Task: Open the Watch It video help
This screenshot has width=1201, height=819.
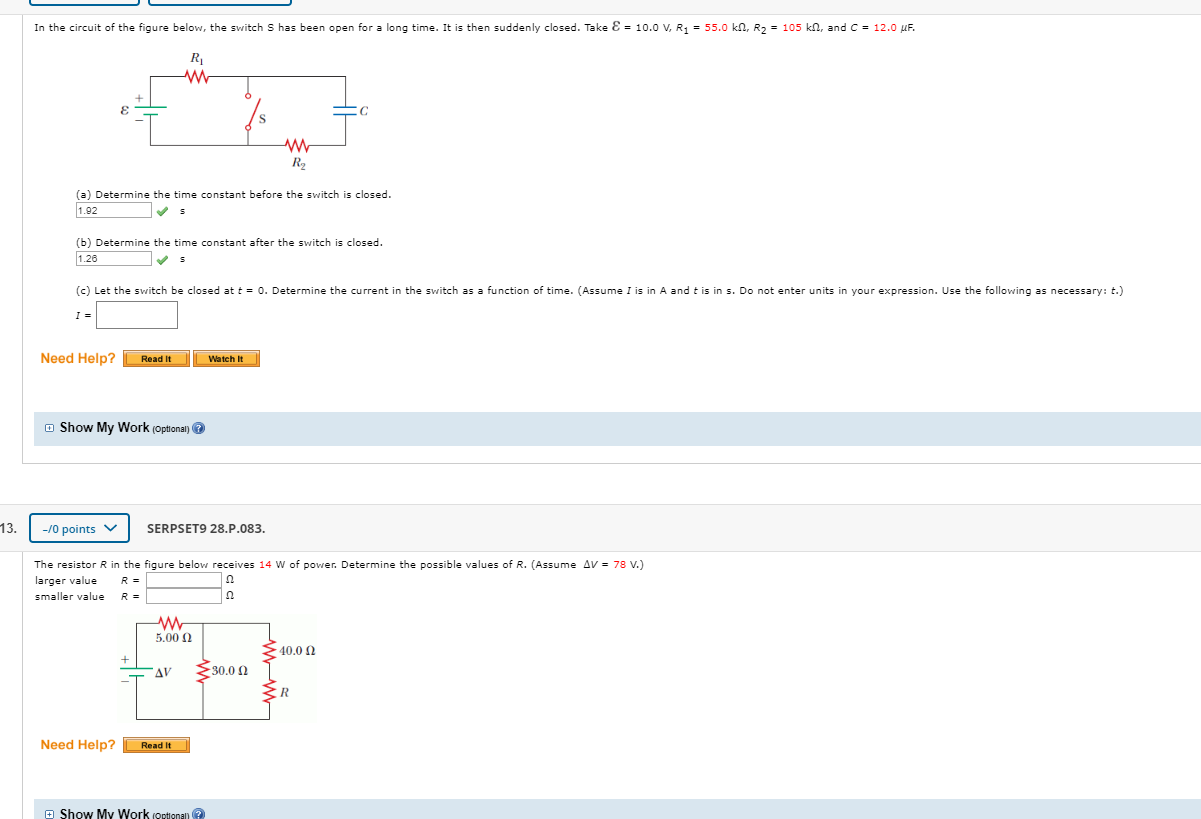Action: (x=226, y=359)
